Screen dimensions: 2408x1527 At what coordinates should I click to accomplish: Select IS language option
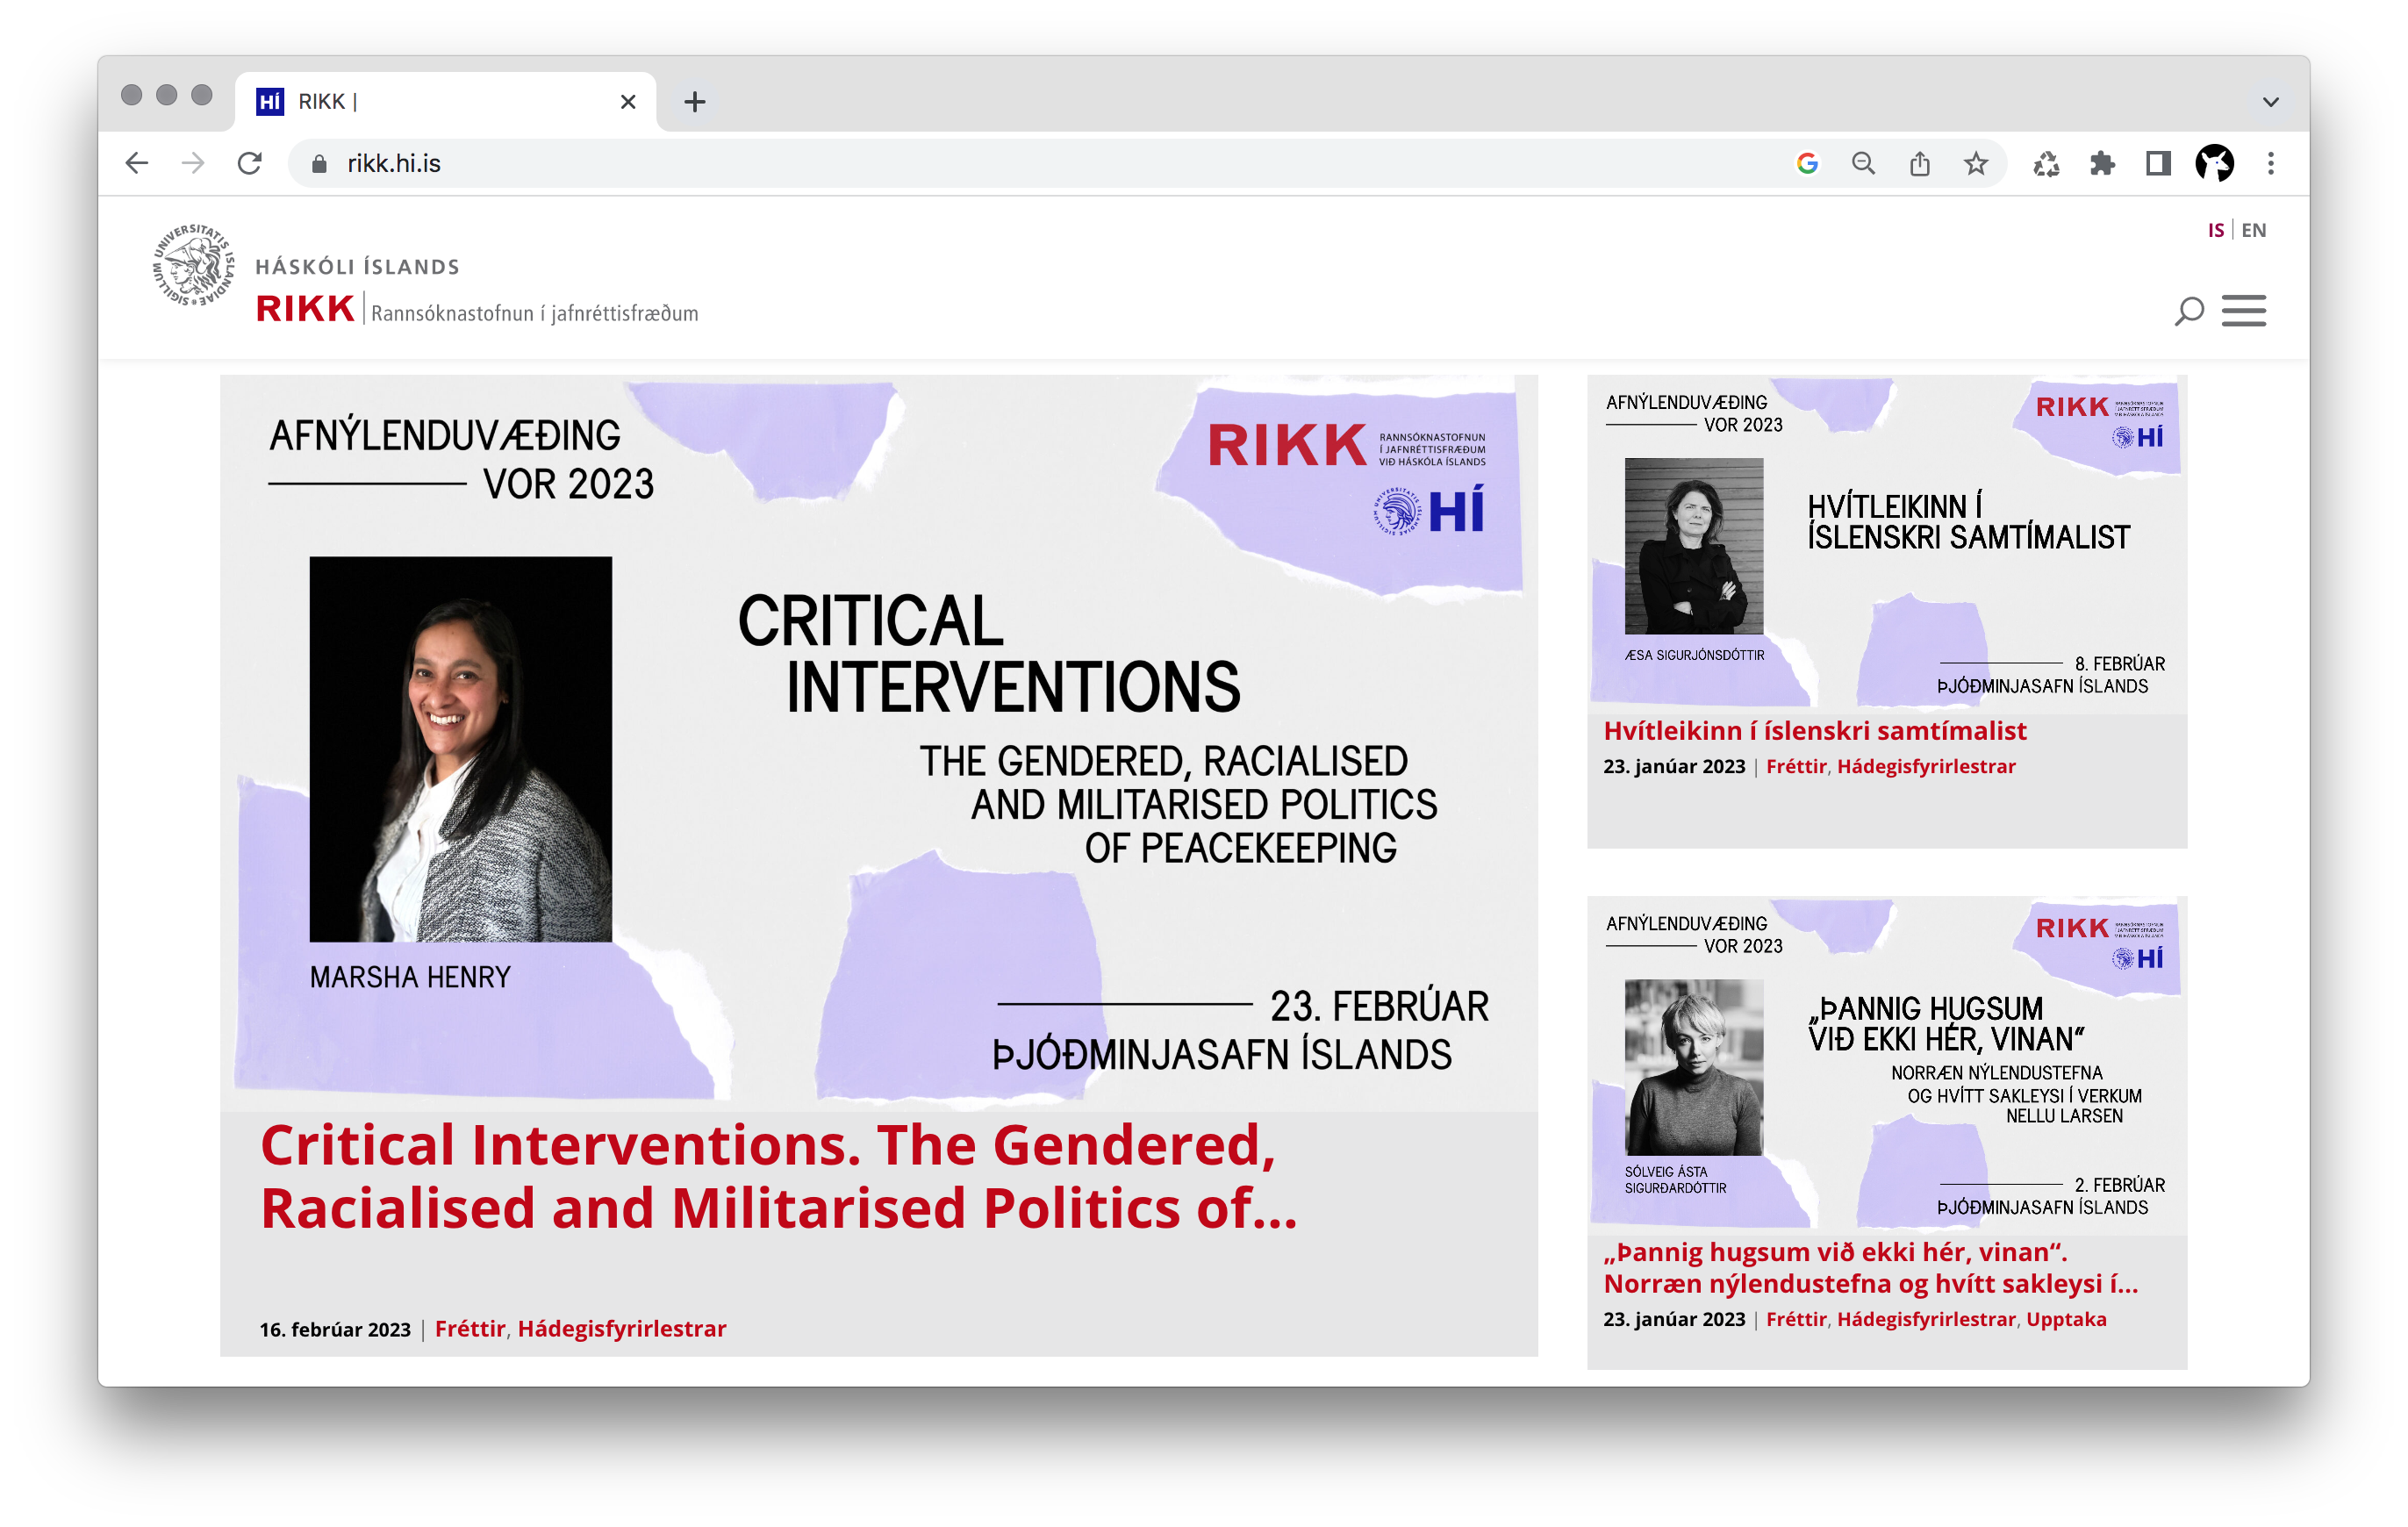[x=2215, y=230]
